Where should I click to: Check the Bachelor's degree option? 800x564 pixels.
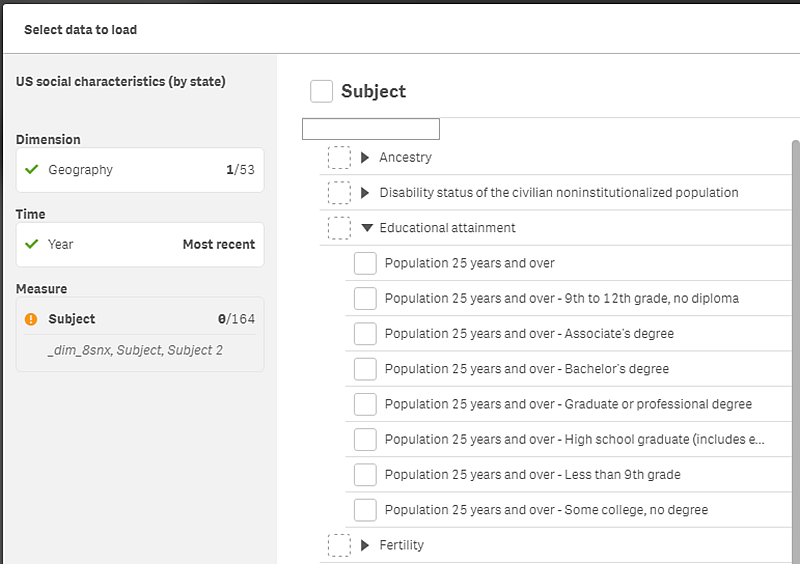click(x=365, y=369)
